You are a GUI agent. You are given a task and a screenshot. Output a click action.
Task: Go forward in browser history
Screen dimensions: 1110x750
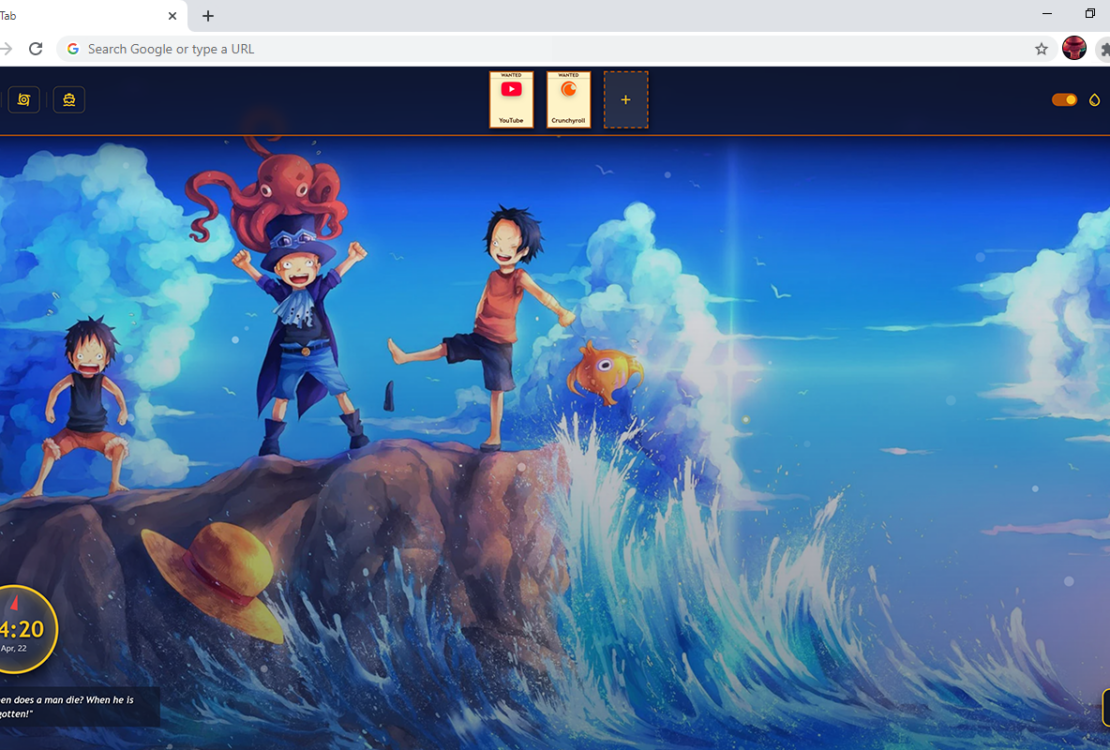[7, 49]
